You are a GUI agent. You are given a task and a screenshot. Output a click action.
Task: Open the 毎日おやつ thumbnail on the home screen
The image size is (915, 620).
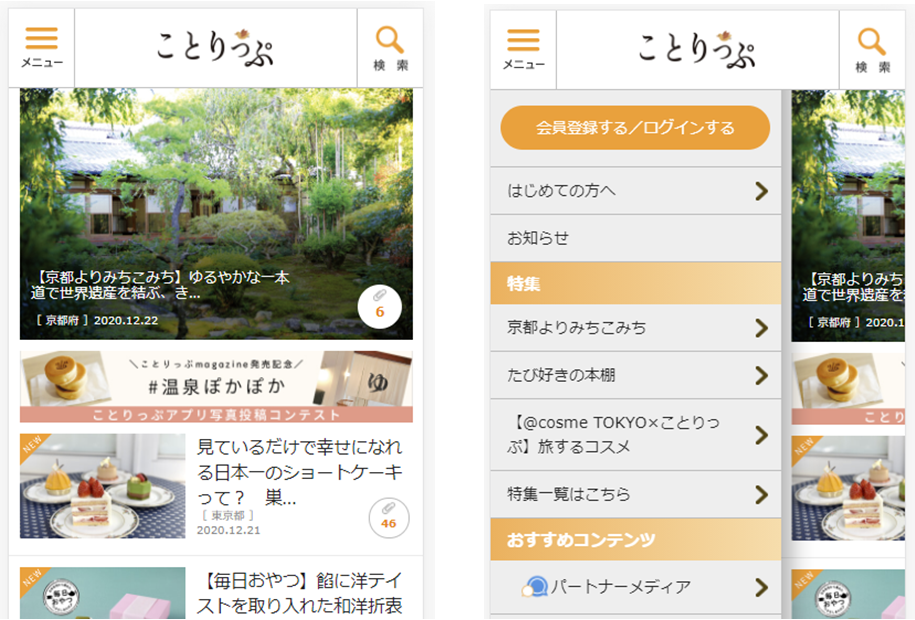[103, 592]
